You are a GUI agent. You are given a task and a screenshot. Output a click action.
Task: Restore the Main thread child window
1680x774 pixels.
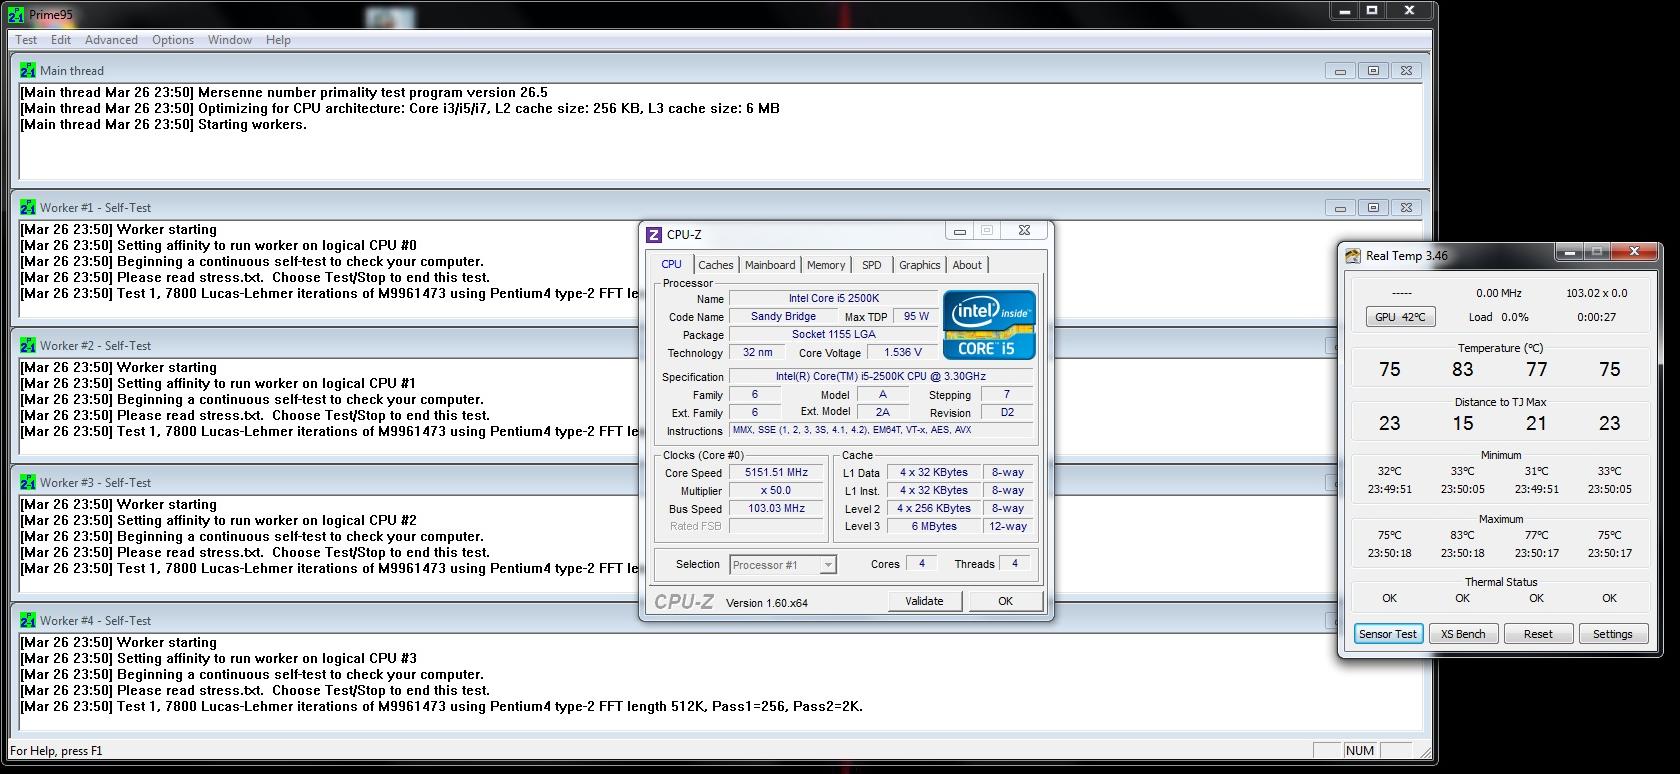1373,71
